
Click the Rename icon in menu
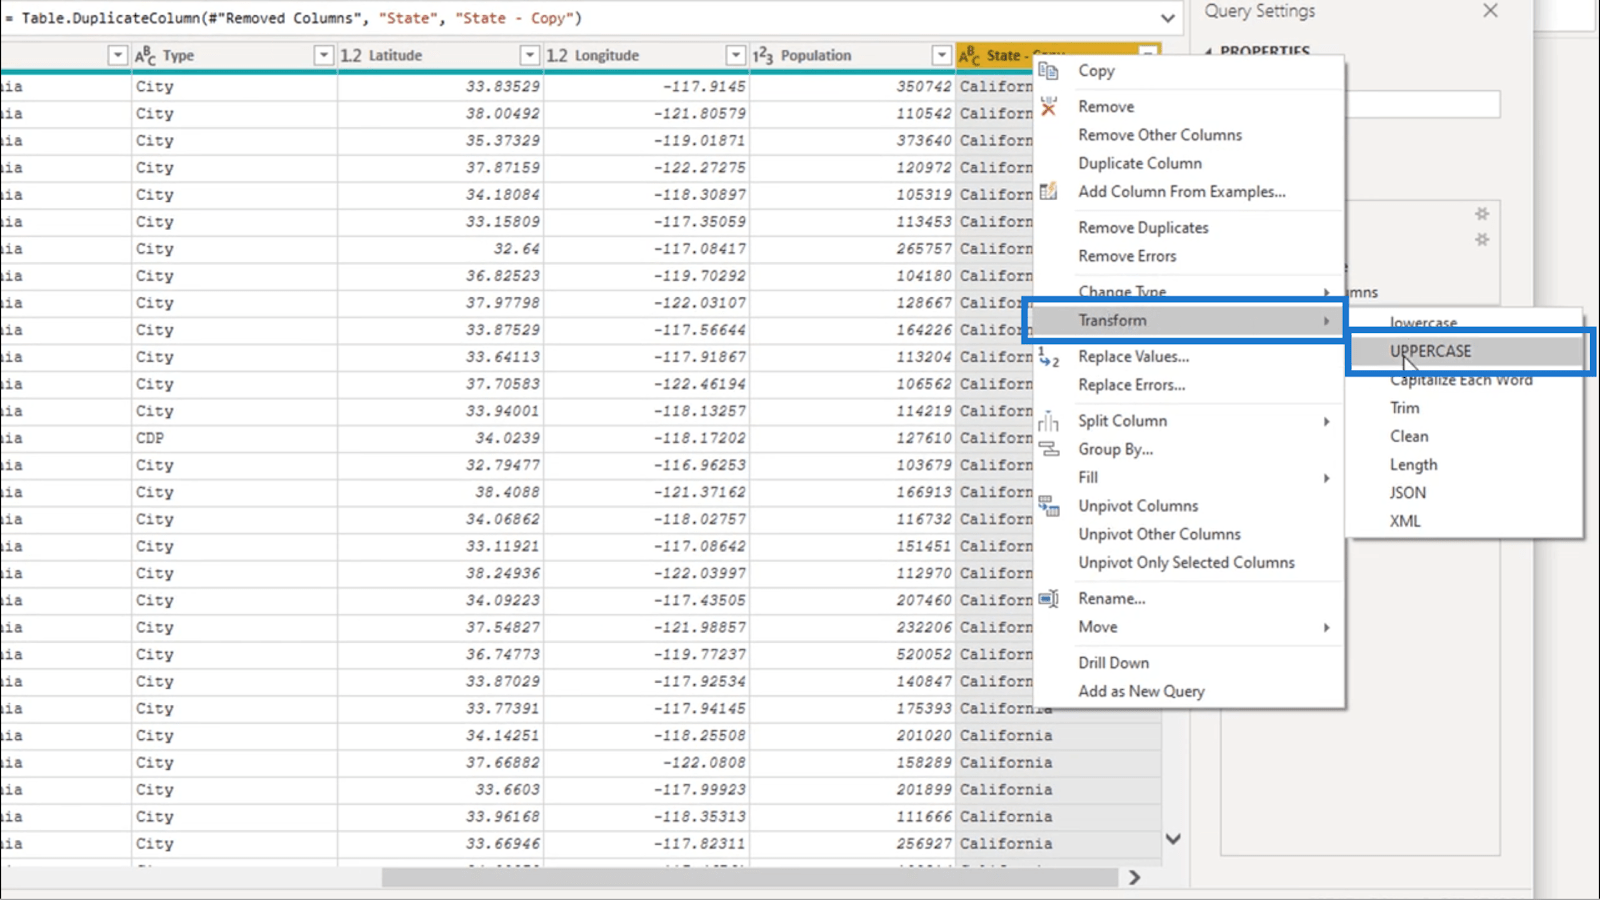click(x=1048, y=598)
